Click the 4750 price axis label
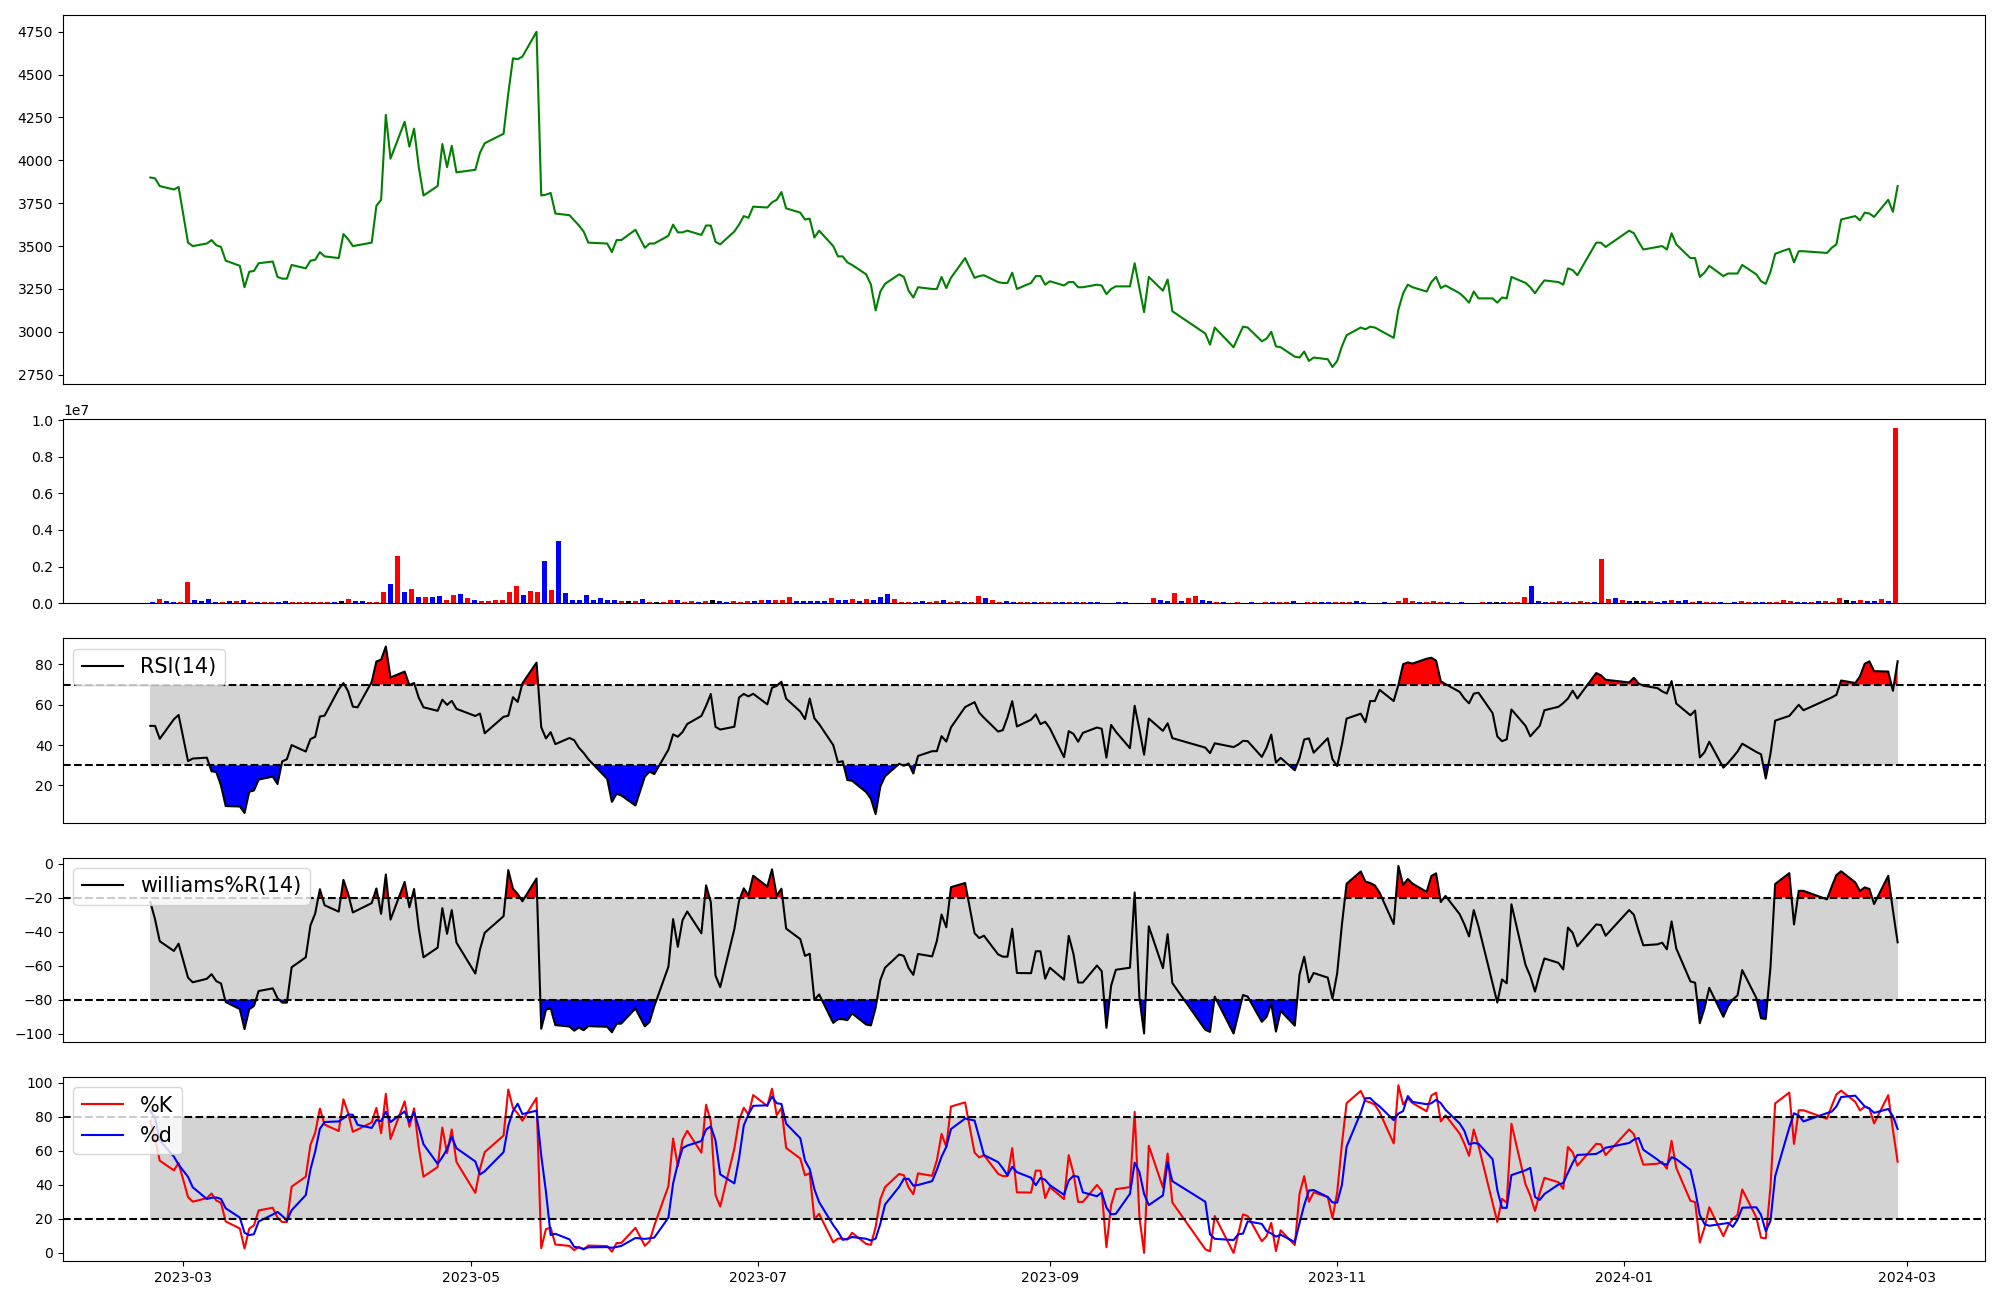Viewport: 2000px width, 1300px height. pos(35,32)
